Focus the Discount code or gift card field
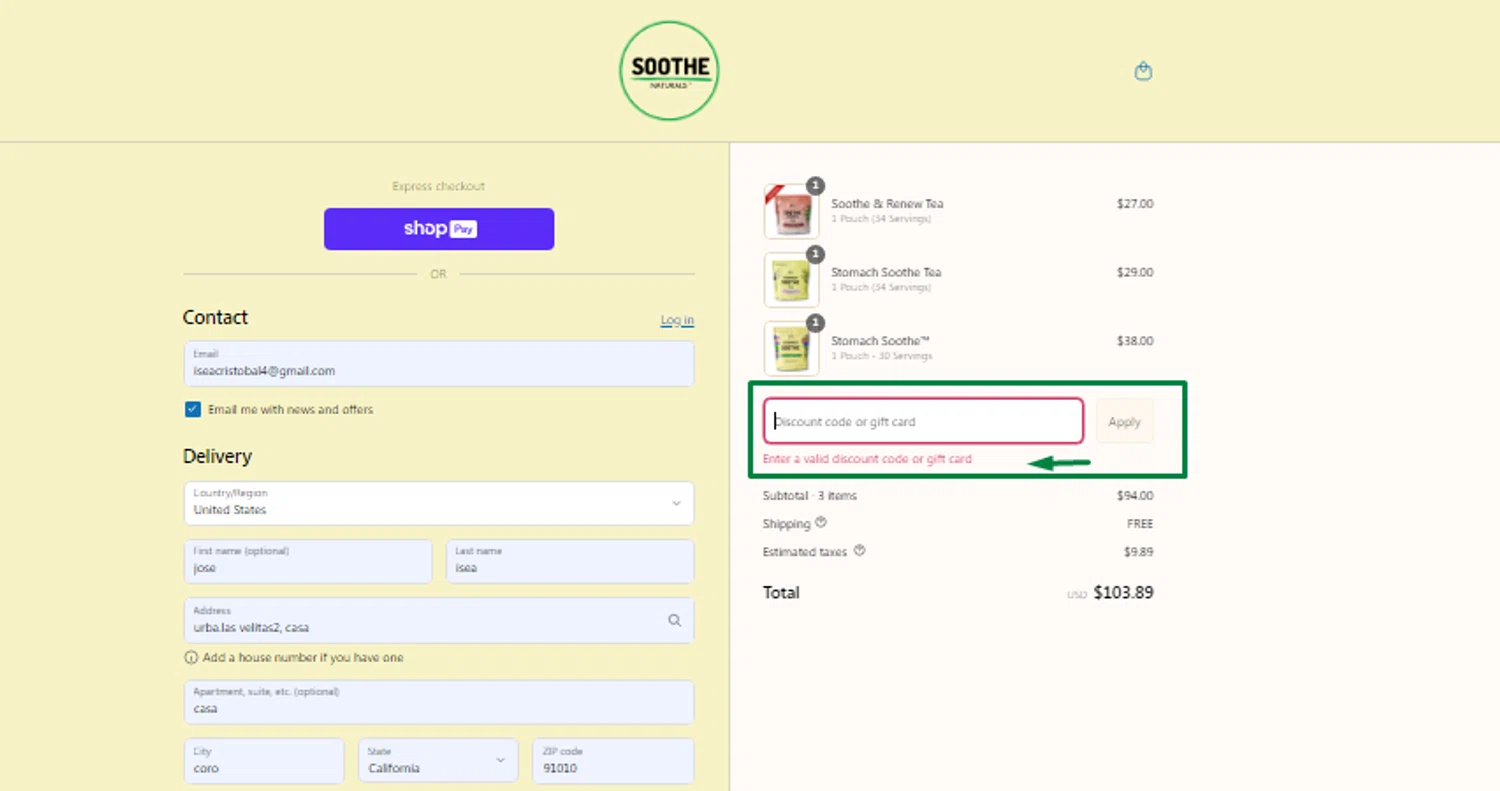The image size is (1500, 791). [x=923, y=421]
